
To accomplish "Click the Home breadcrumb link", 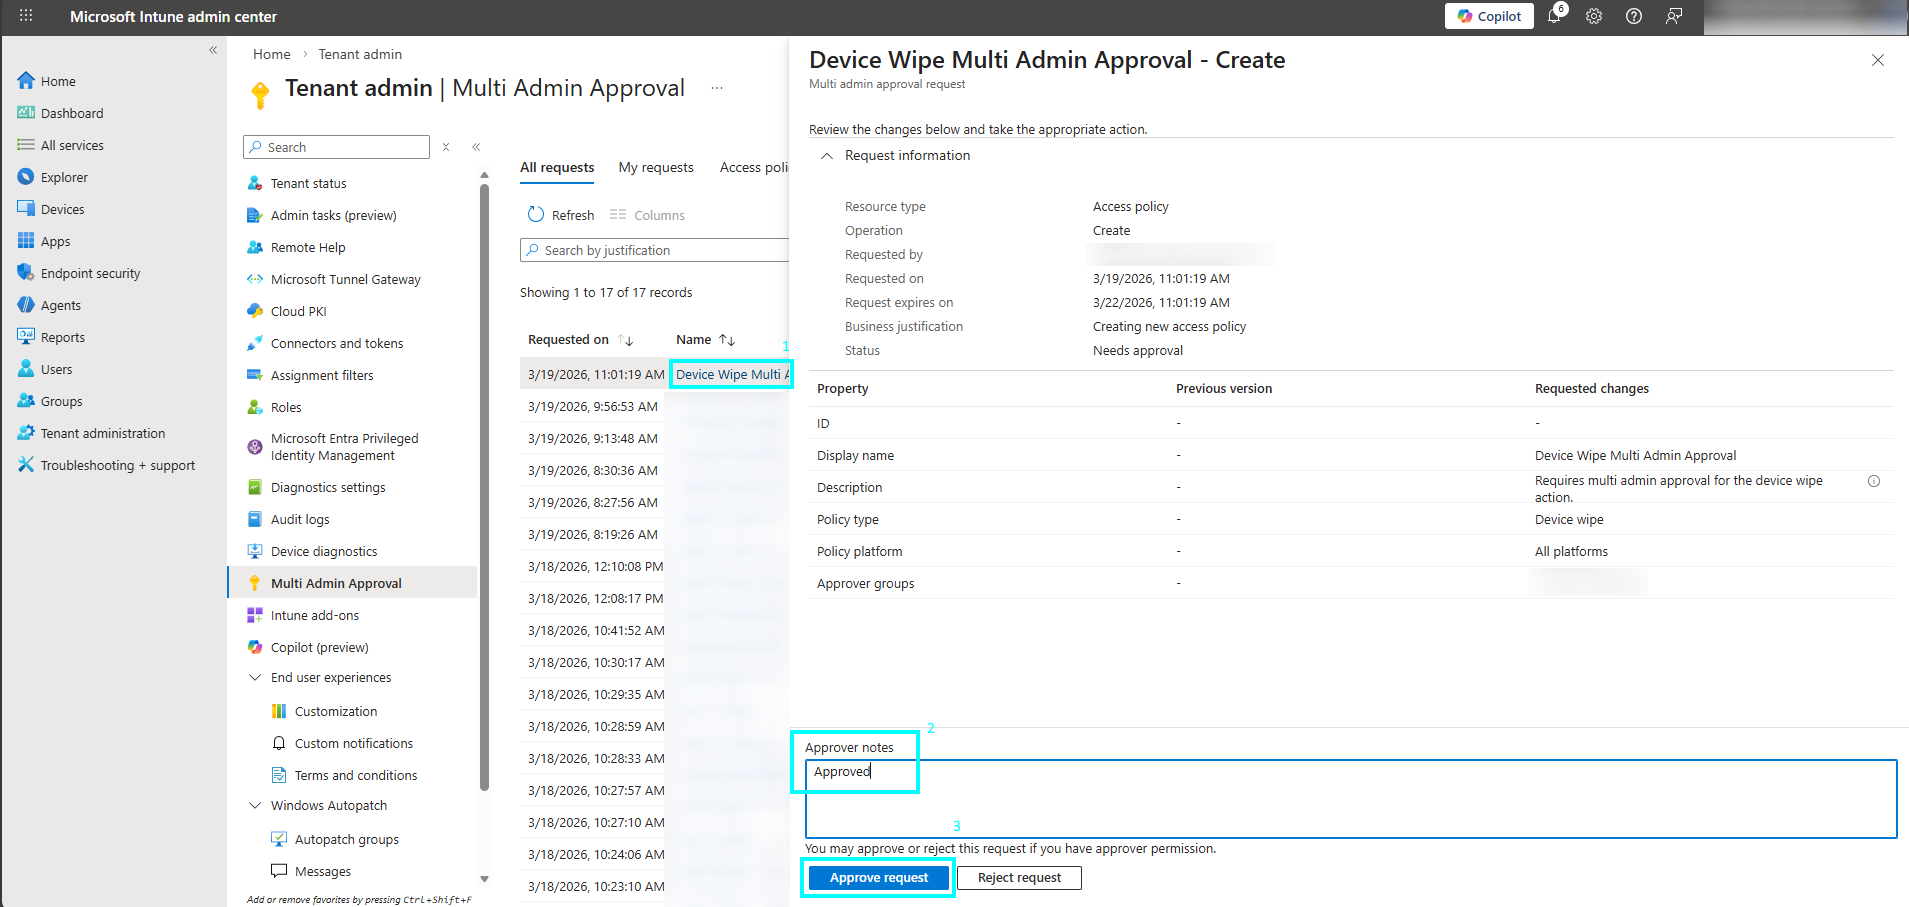I will [x=271, y=54].
